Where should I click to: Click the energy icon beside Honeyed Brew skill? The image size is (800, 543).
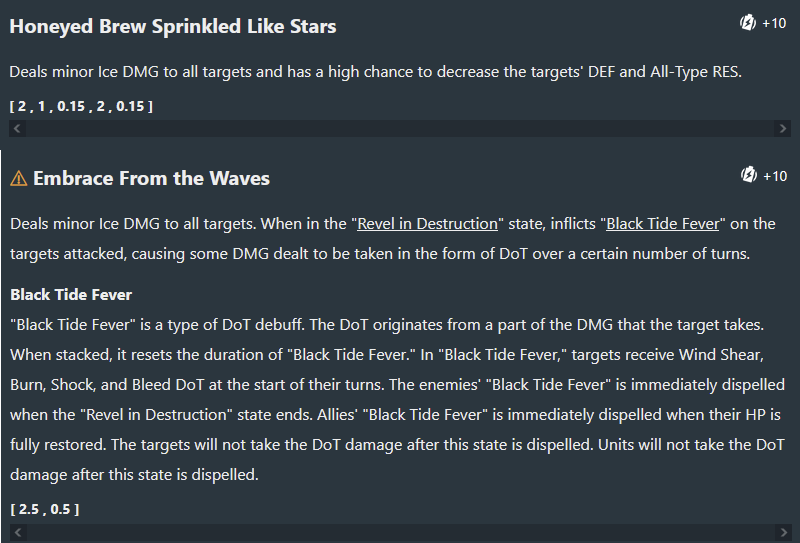tap(748, 23)
